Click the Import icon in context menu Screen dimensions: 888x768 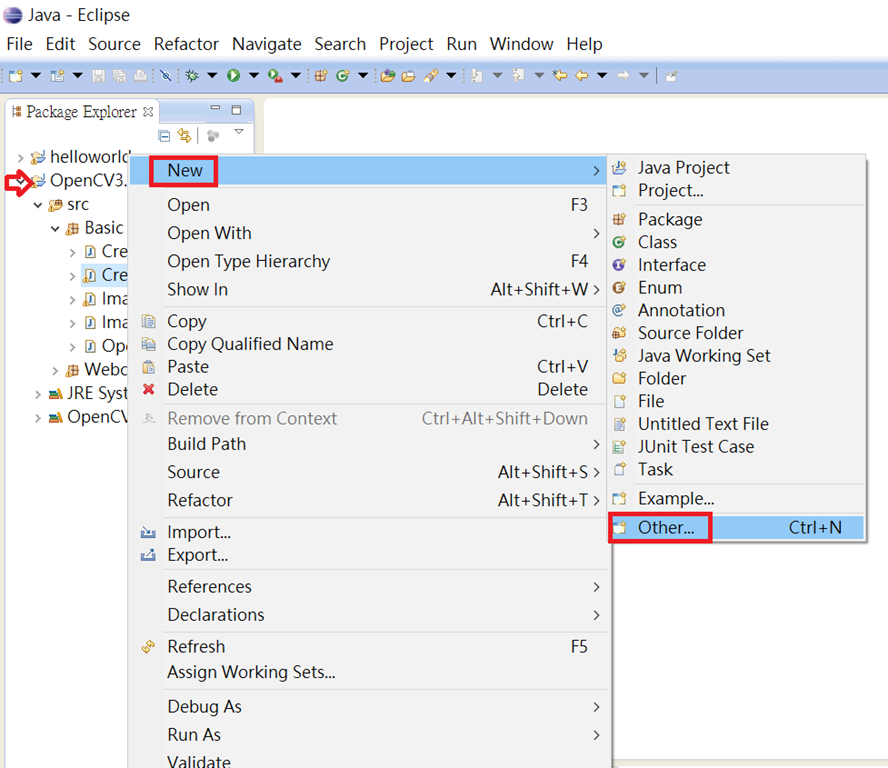tap(148, 532)
